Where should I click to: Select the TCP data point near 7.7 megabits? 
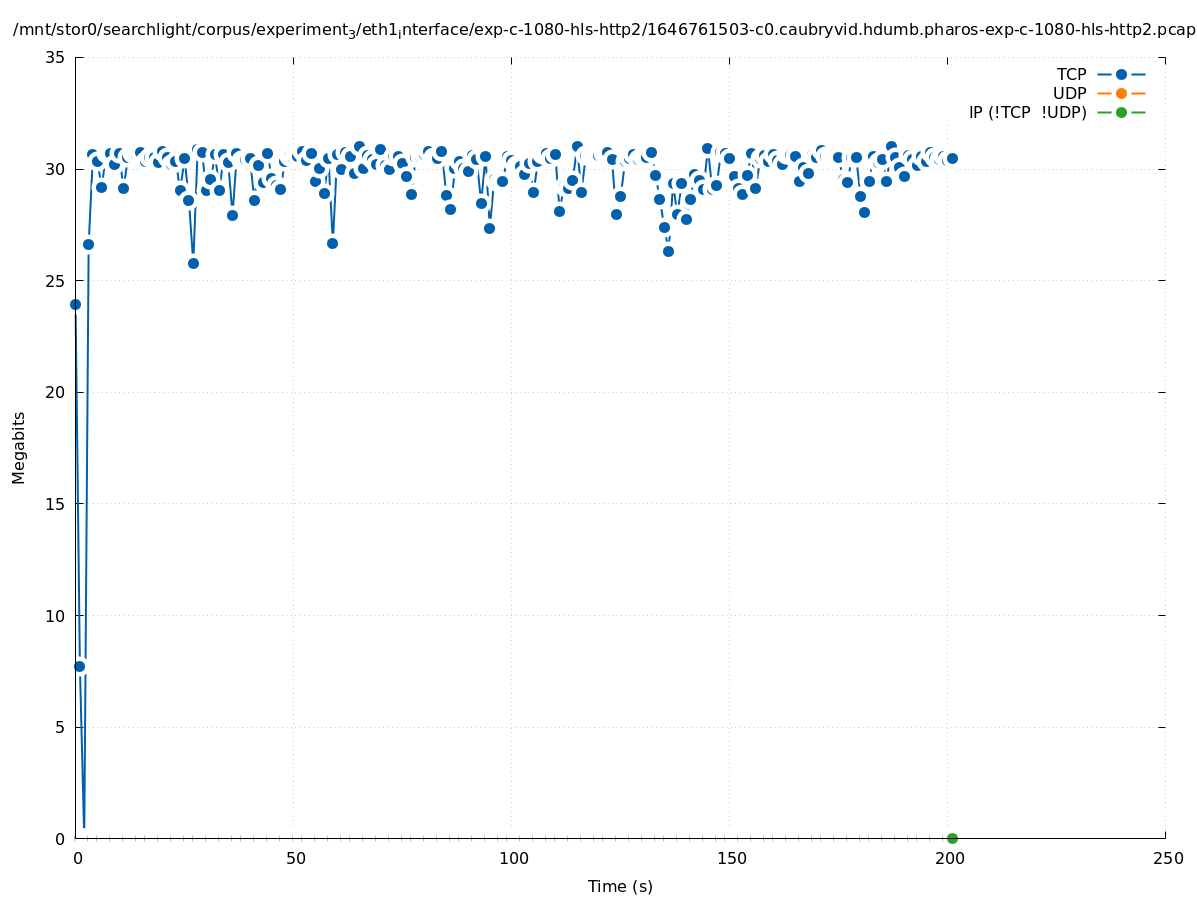(x=80, y=666)
